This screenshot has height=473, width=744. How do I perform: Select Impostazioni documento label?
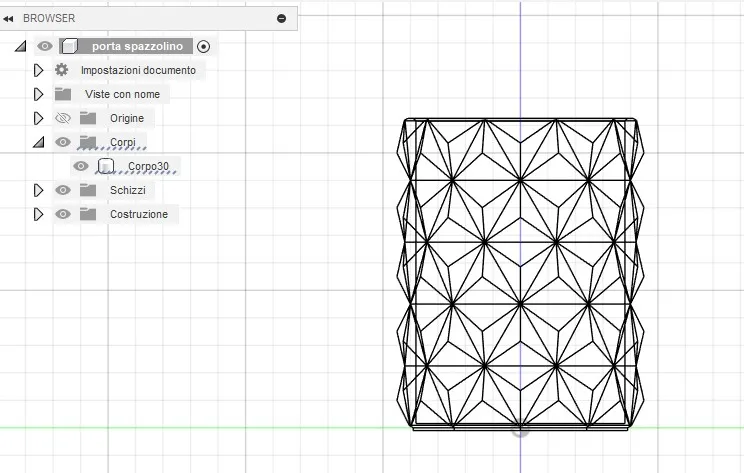click(x=138, y=70)
